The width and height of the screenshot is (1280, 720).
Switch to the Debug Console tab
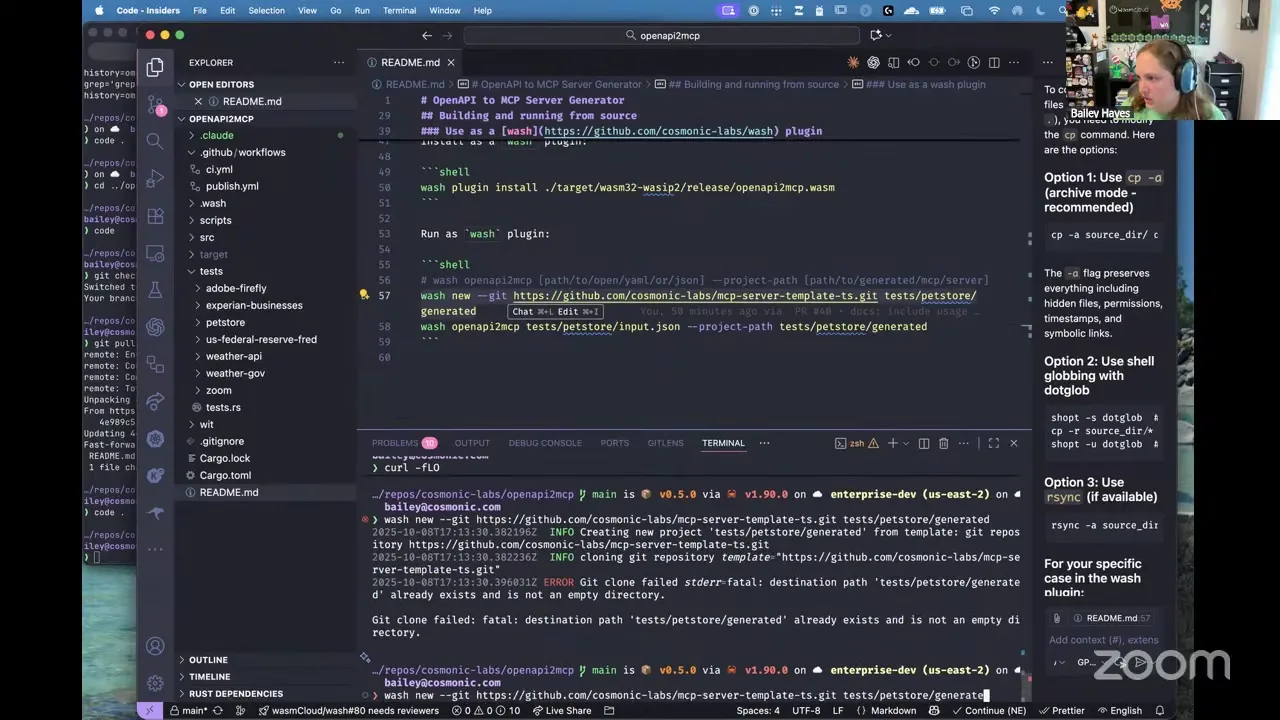pos(545,443)
